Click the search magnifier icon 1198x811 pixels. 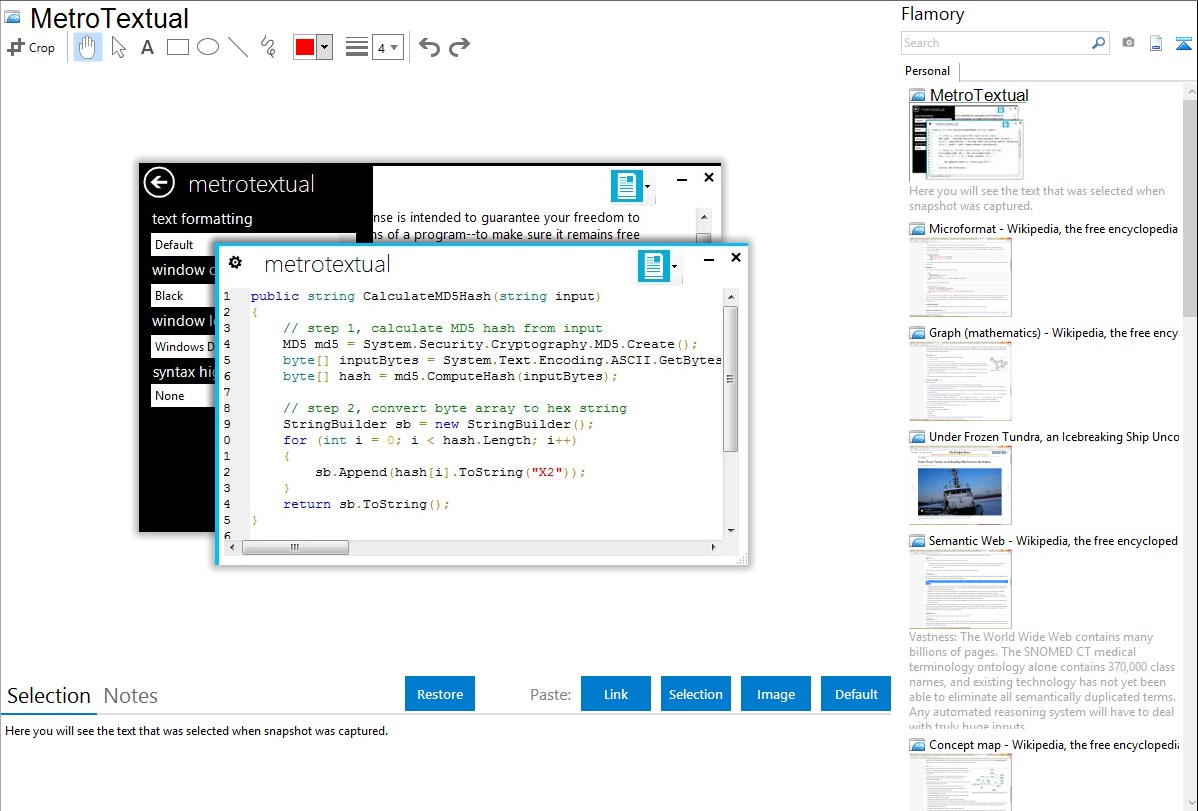point(1099,43)
